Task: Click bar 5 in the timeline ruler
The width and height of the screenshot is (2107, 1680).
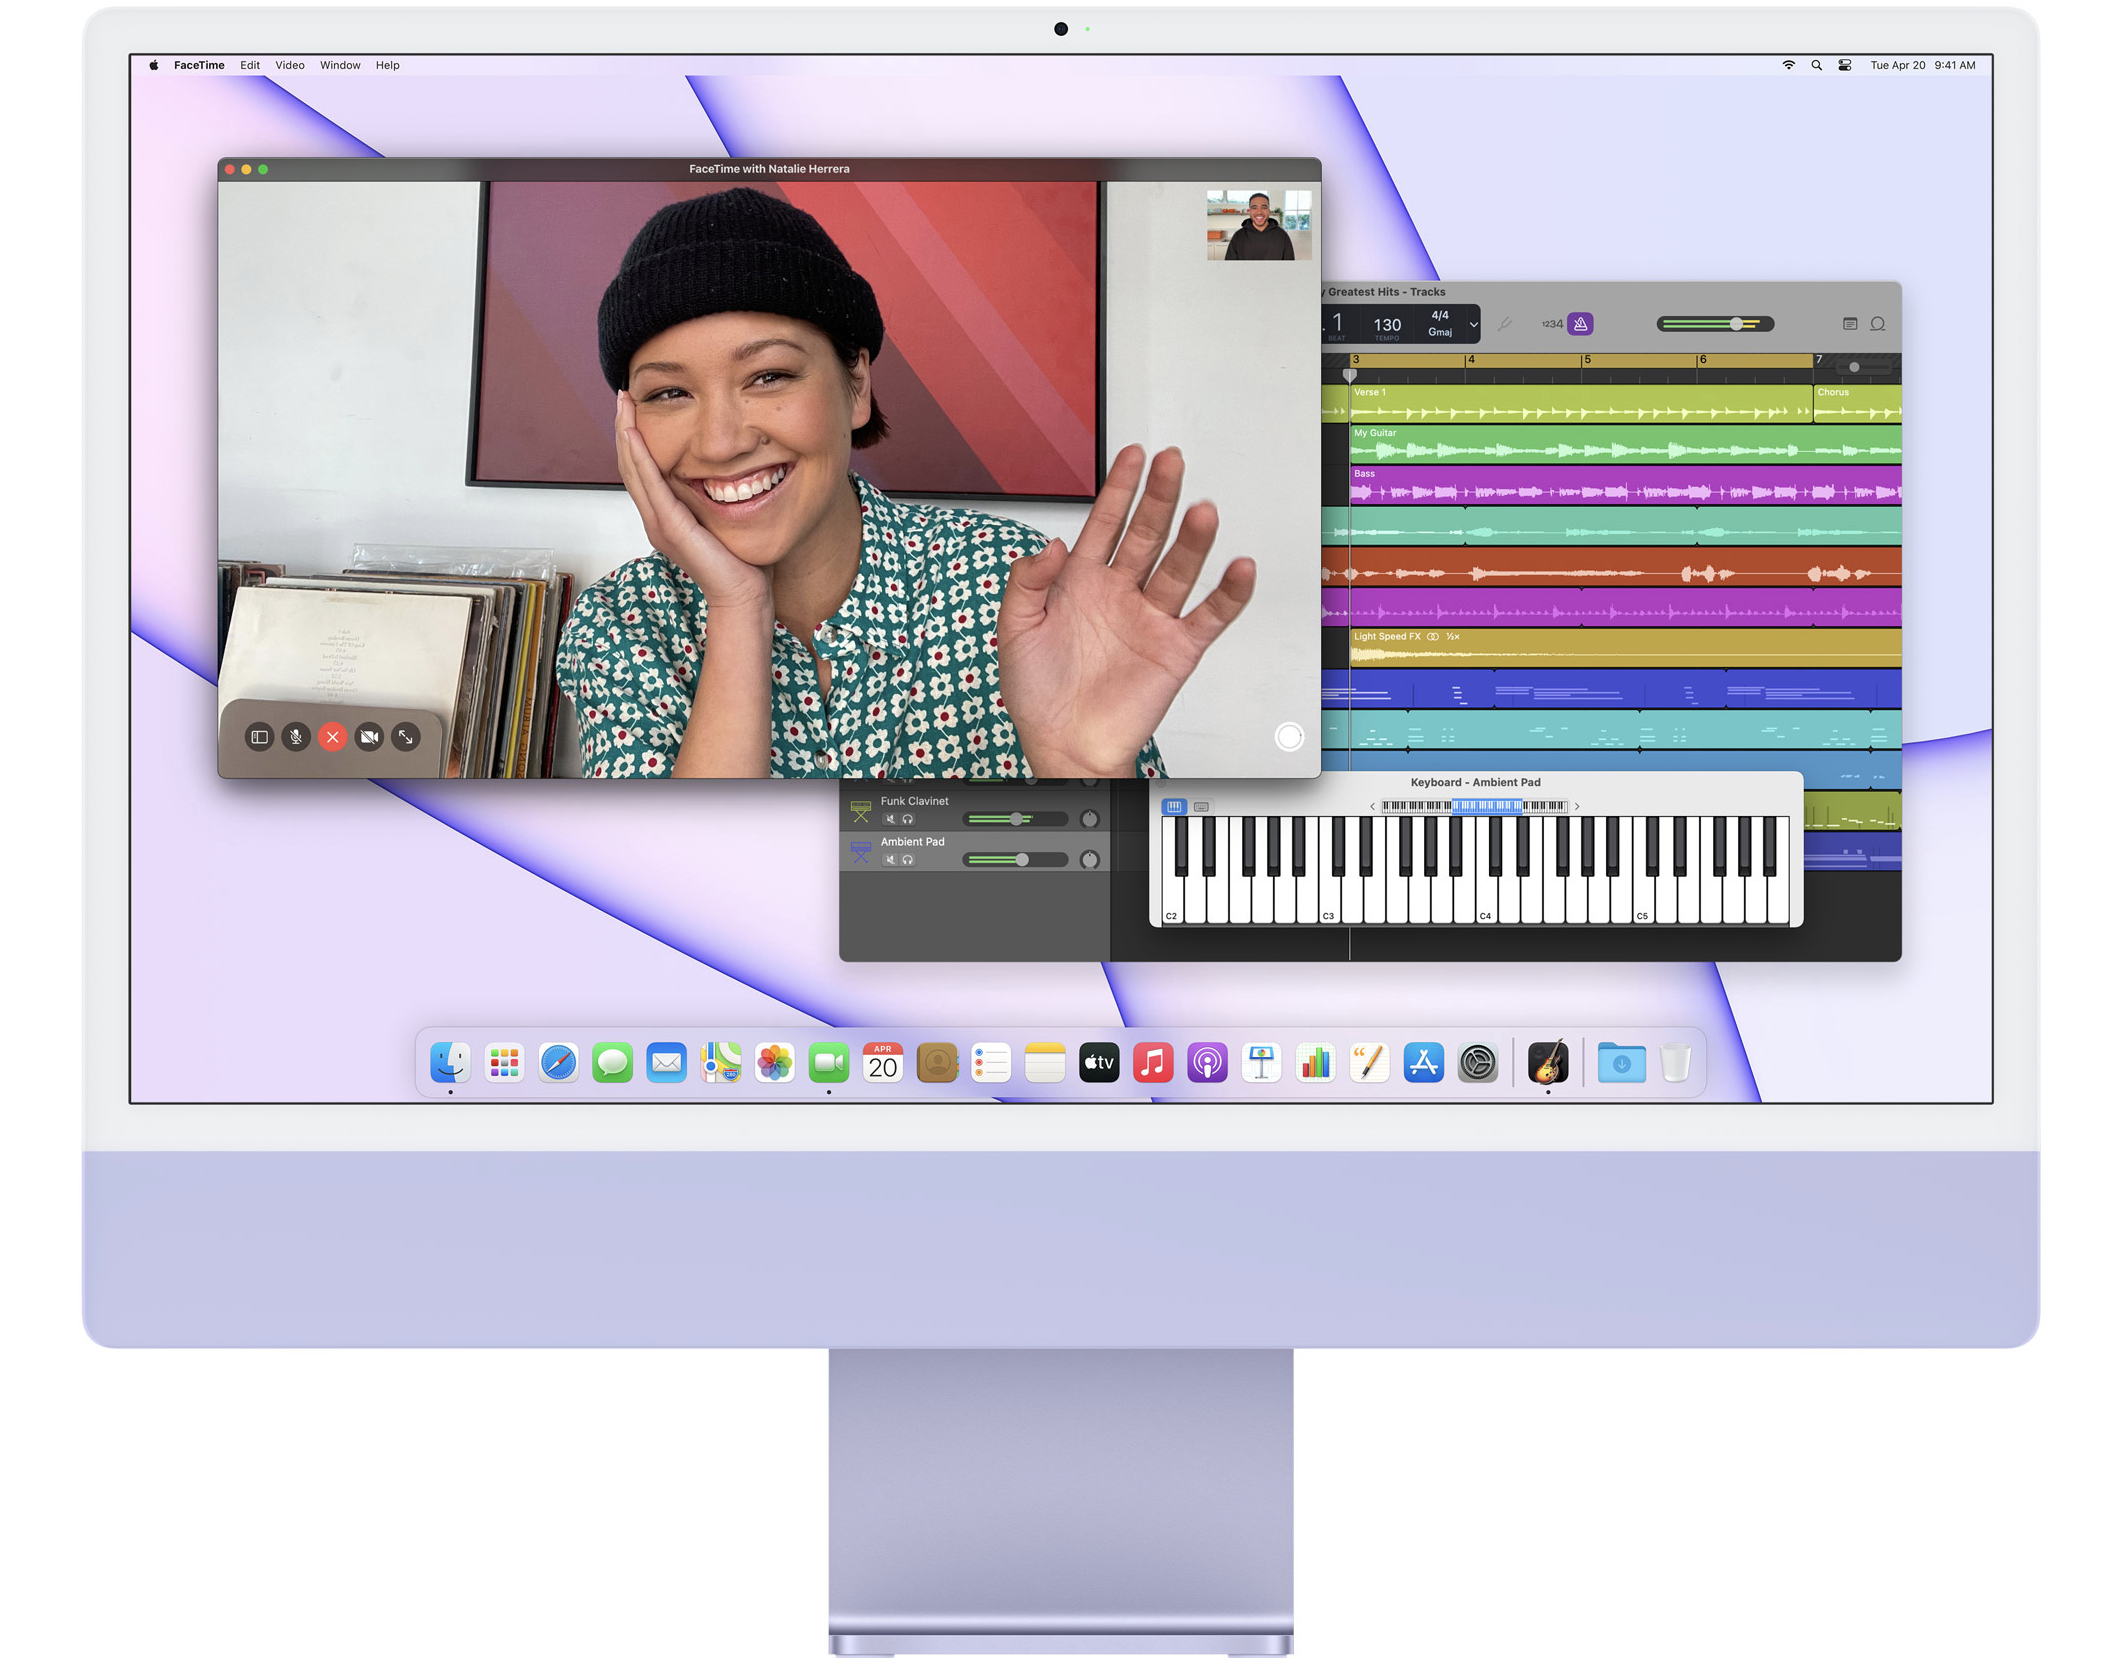Action: [1586, 360]
